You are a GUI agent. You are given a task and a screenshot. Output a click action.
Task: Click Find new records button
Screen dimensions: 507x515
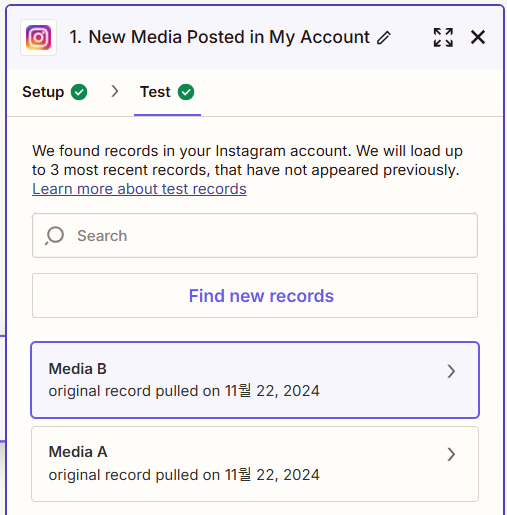coord(255,296)
